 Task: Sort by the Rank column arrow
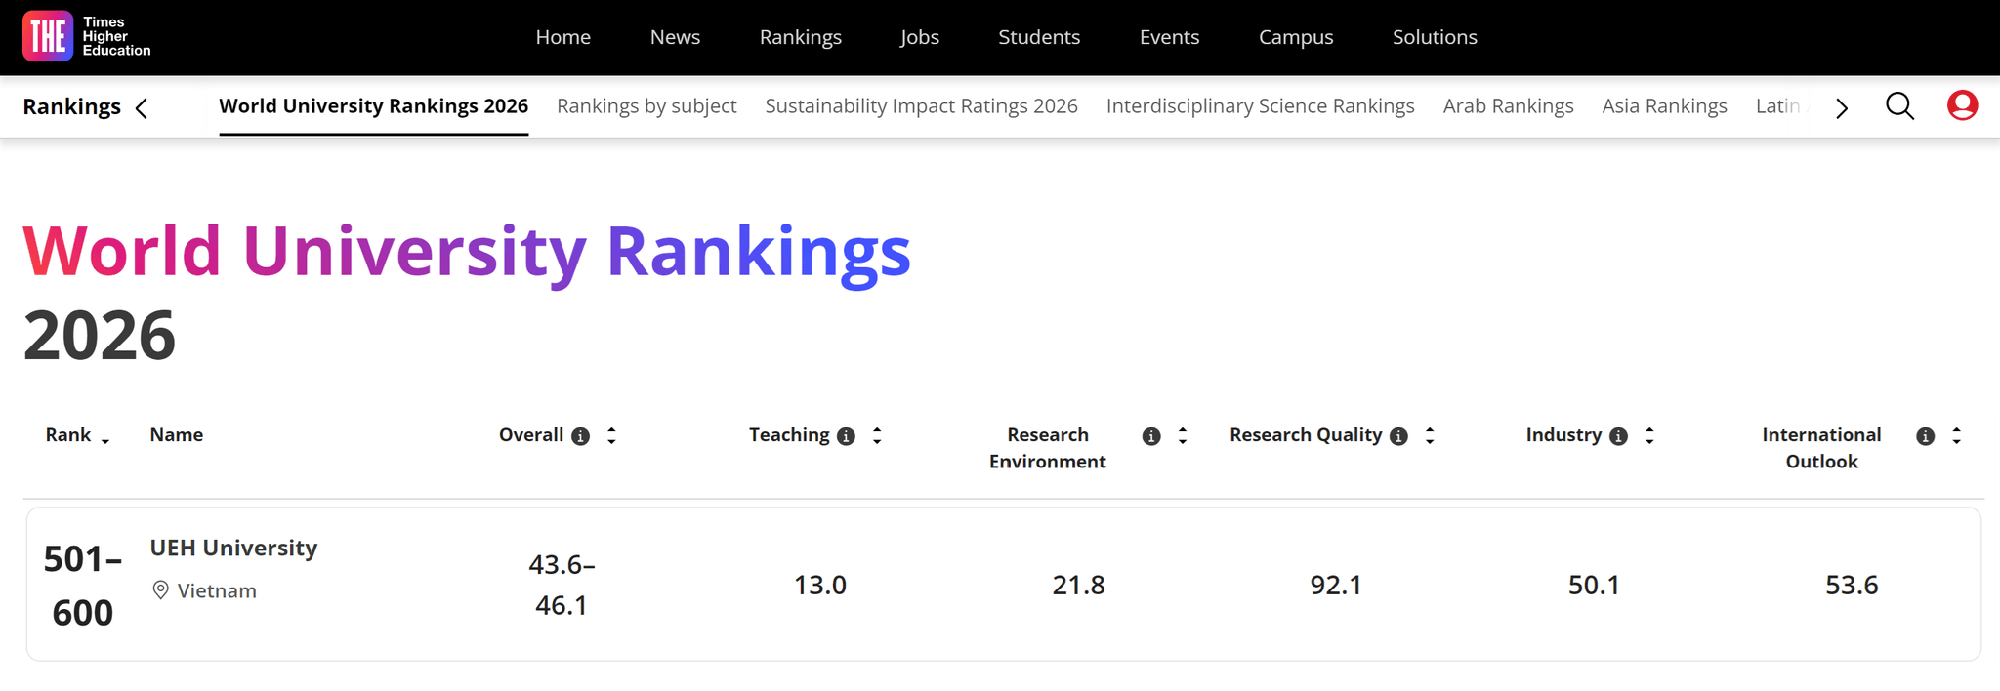point(105,441)
